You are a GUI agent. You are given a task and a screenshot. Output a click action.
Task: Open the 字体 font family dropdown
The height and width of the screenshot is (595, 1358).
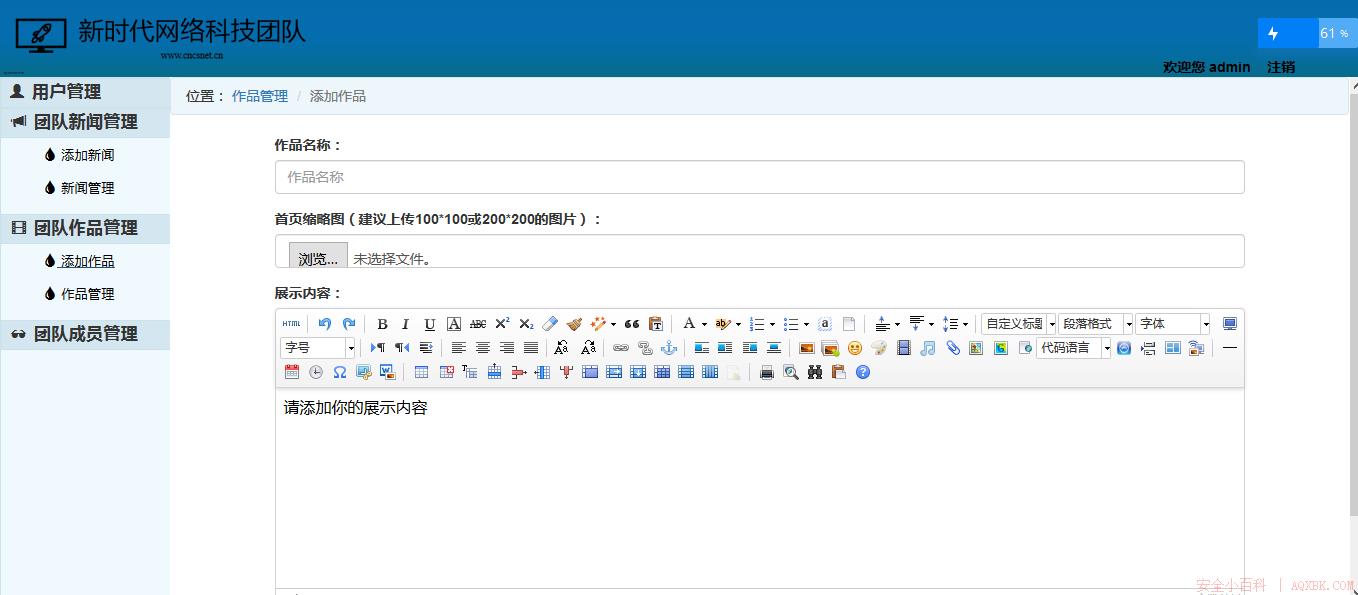(1172, 324)
